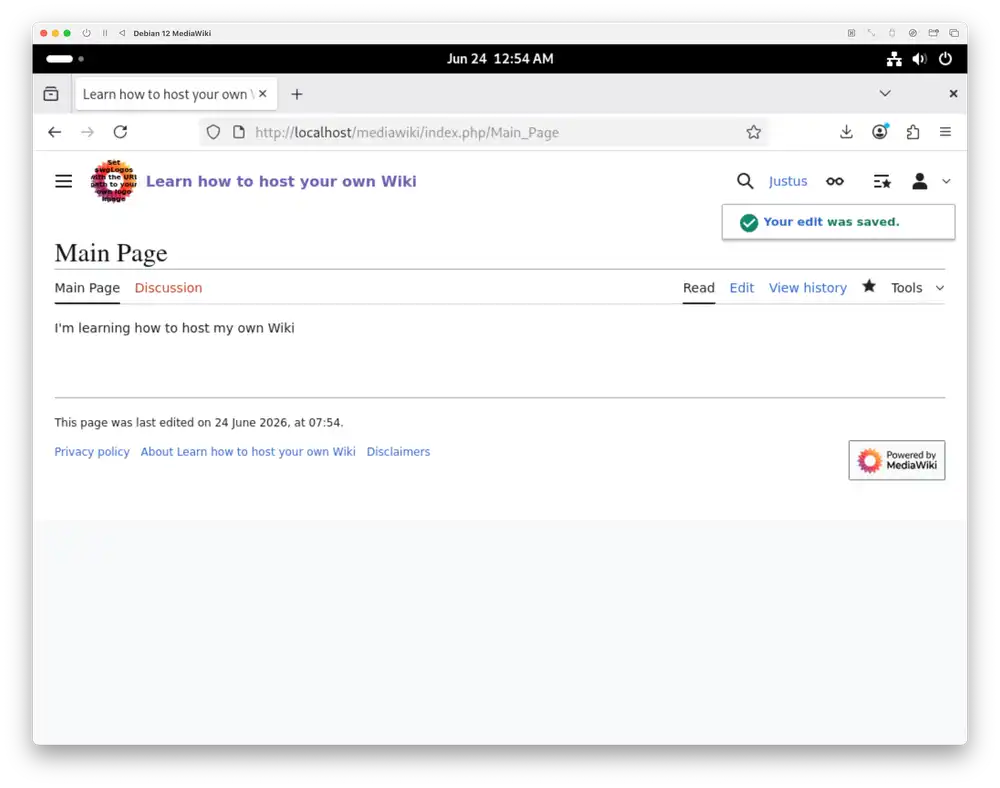
Task: Open the power menu icon in top bar
Action: [945, 59]
